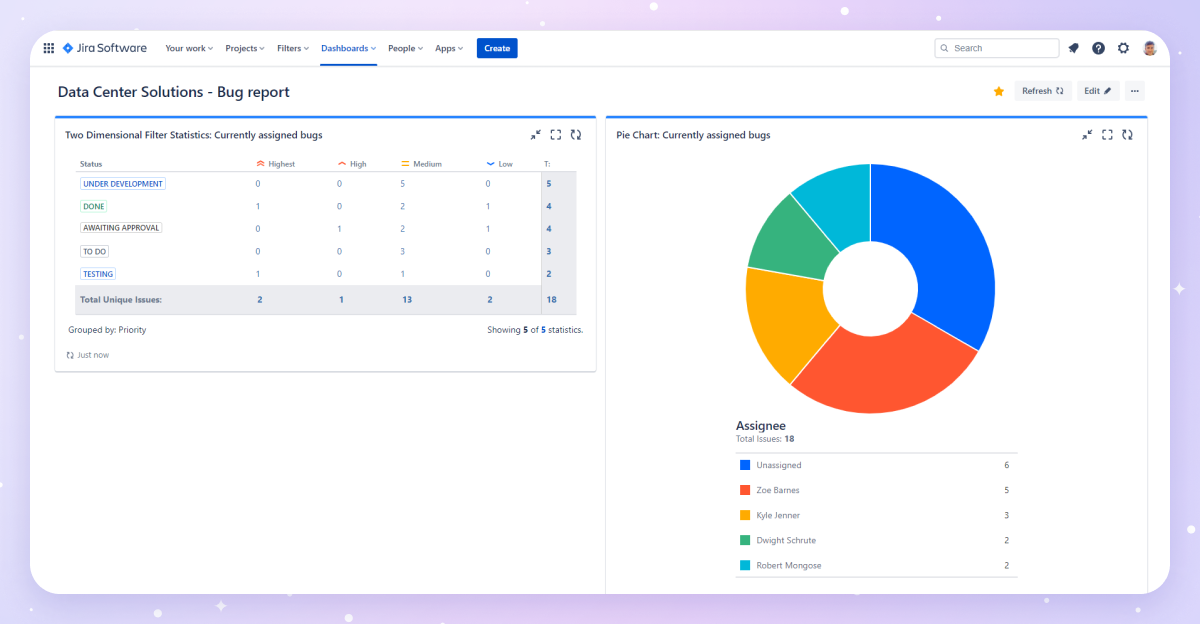The image size is (1200, 624).
Task: Open the app switcher grid icon
Action: 49,48
